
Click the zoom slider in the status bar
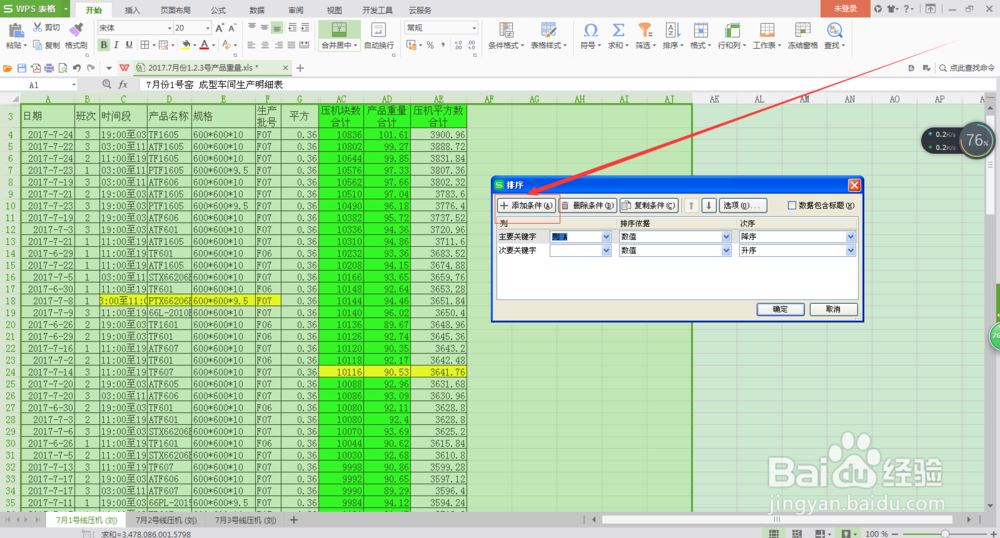click(x=945, y=534)
